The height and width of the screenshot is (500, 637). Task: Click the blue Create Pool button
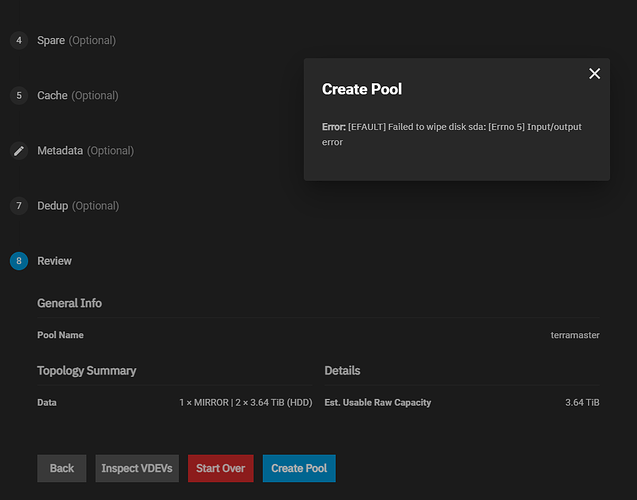299,468
